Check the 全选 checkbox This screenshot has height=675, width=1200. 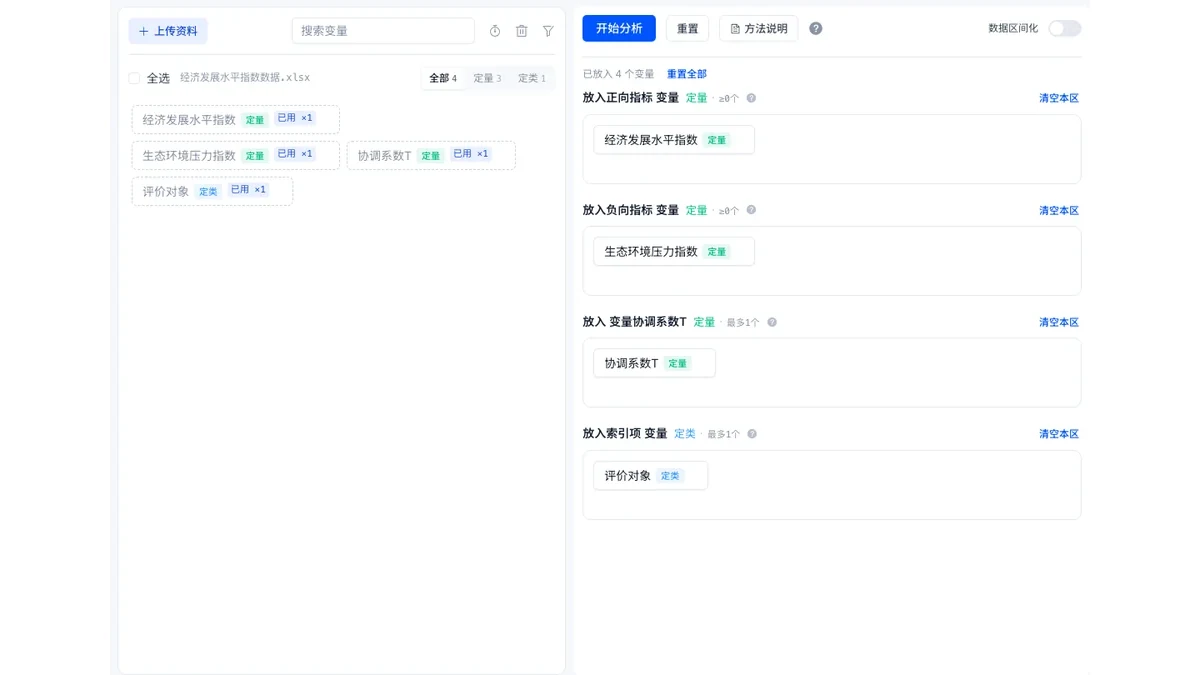tap(134, 78)
